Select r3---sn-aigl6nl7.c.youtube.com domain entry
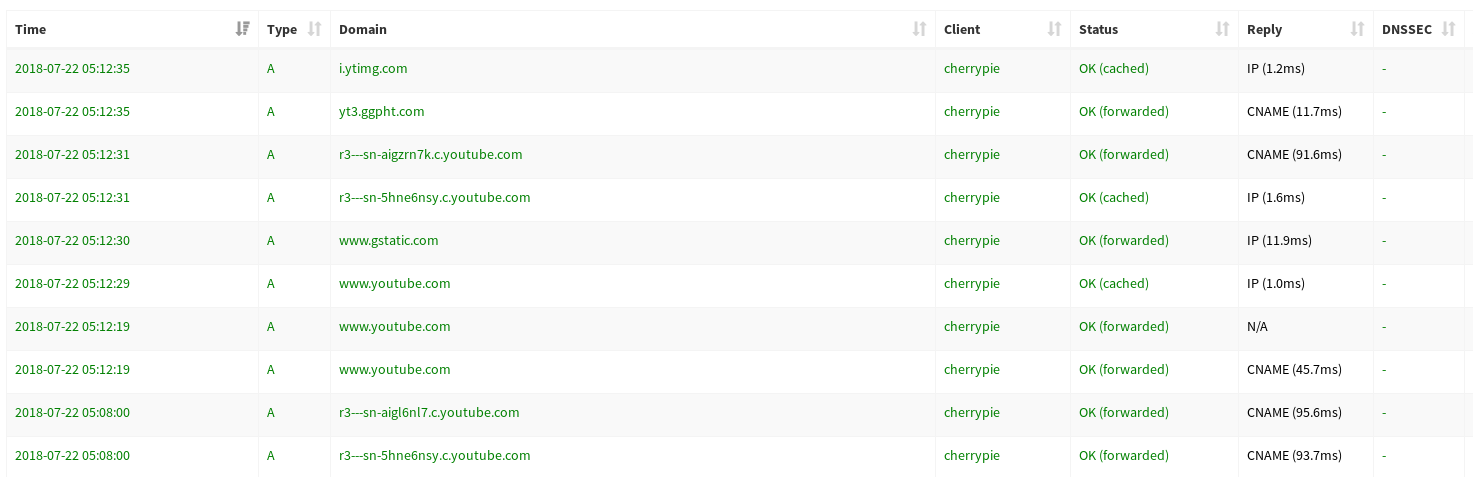Image resolution: width=1473 pixels, height=477 pixels. (429, 413)
